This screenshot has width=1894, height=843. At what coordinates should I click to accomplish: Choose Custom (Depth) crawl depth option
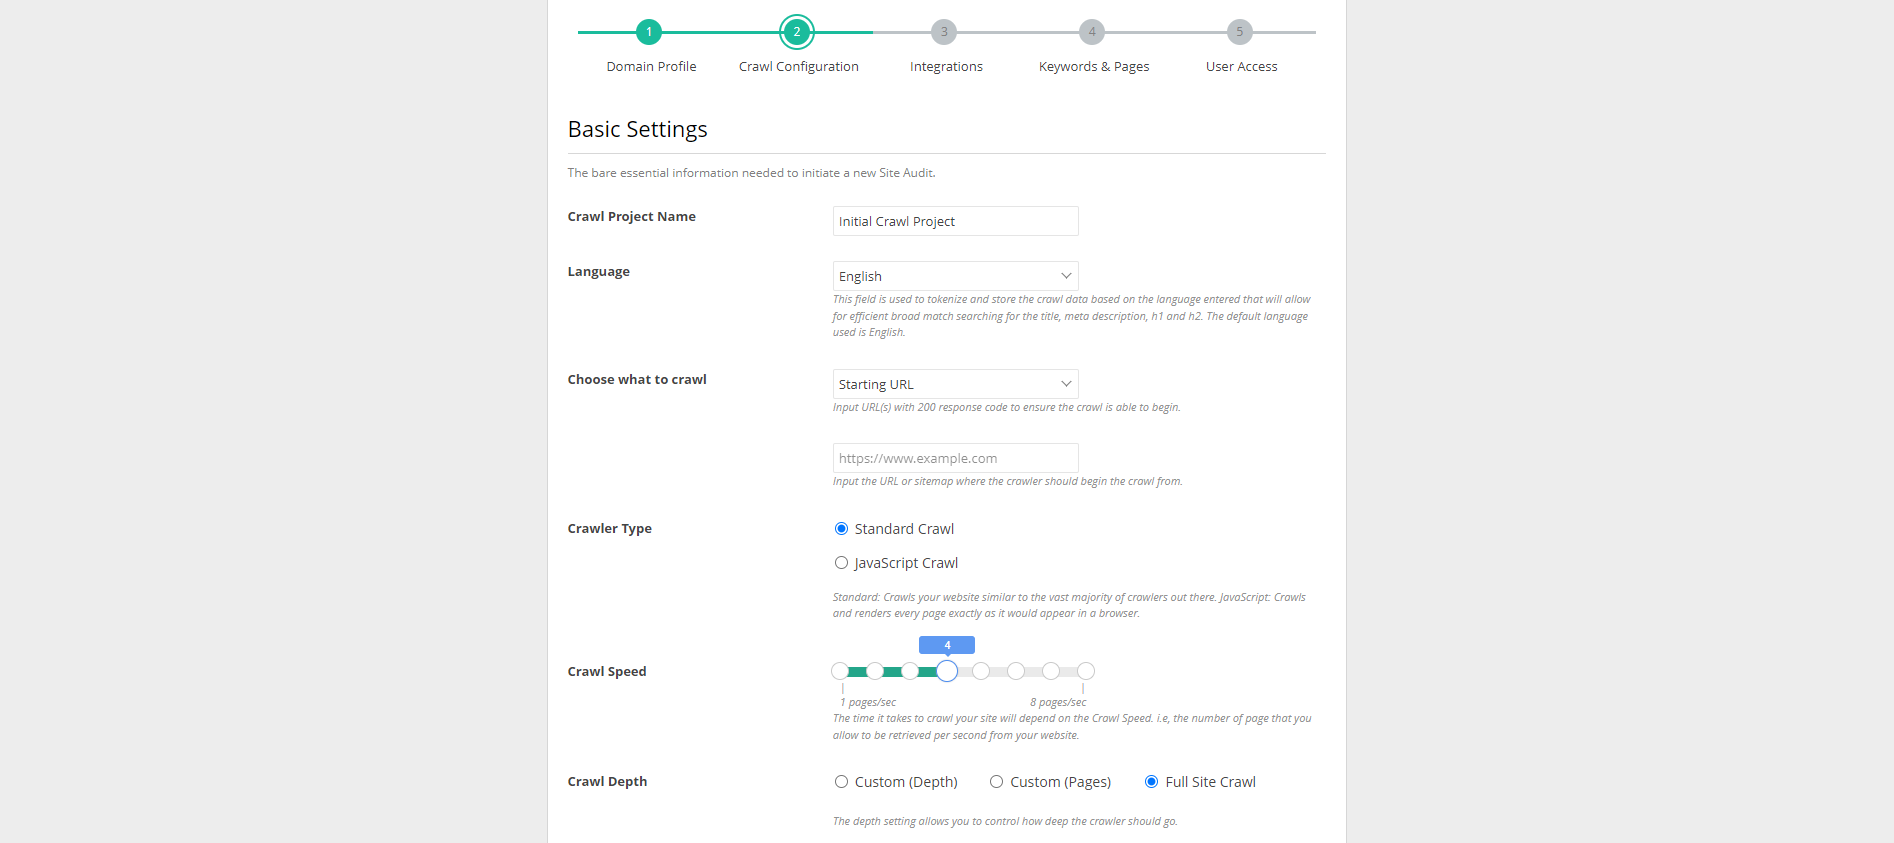(x=842, y=782)
